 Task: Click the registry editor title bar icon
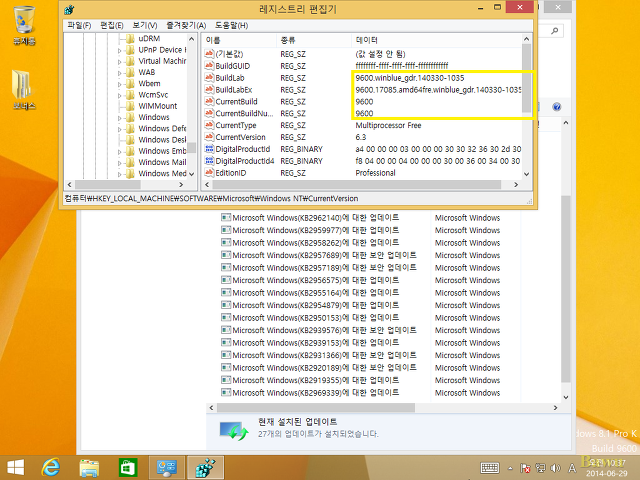pyautogui.click(x=69, y=9)
